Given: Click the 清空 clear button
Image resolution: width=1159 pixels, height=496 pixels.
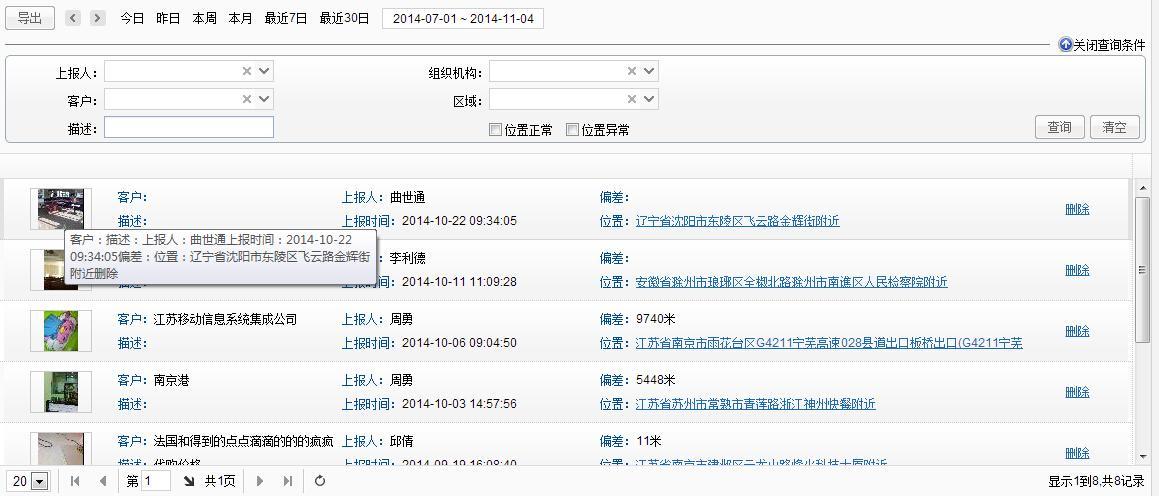Looking at the screenshot, I should click(1115, 127).
